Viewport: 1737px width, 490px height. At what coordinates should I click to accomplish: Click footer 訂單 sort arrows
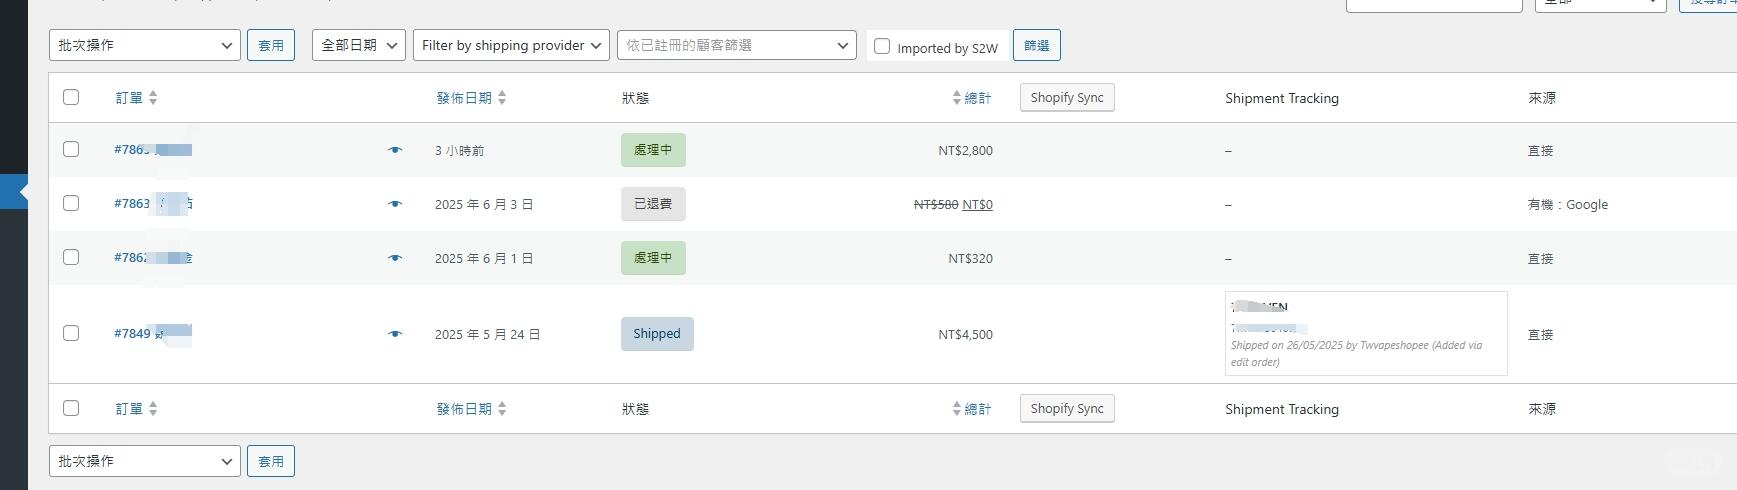(153, 409)
